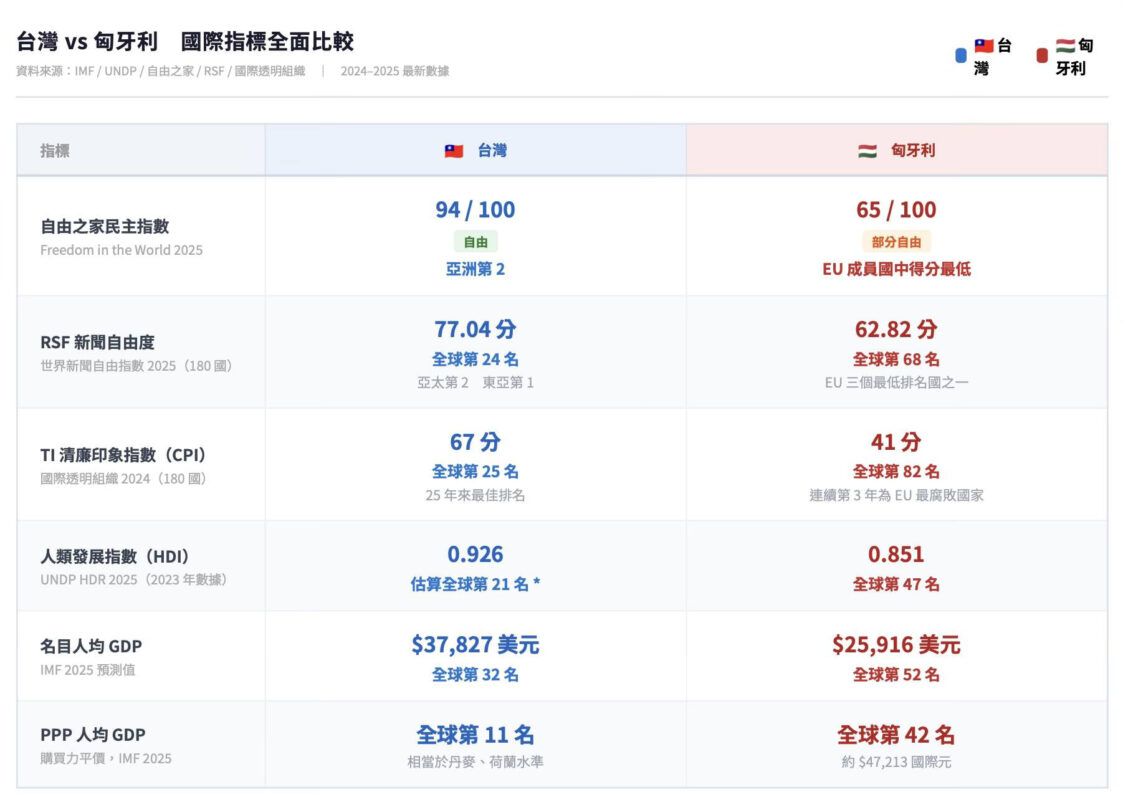Click the Hungary flag in the top-right legend
The image size is (1123, 800).
point(1065,46)
